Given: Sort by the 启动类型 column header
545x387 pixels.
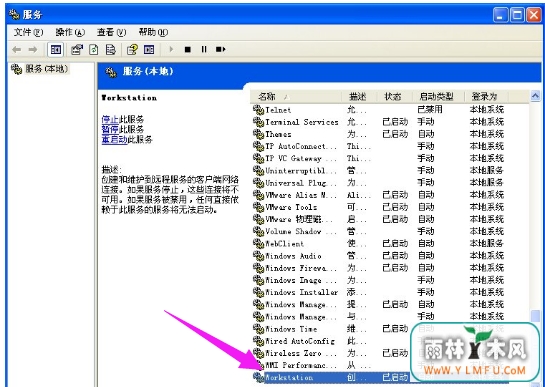Looking at the screenshot, I should coord(438,96).
